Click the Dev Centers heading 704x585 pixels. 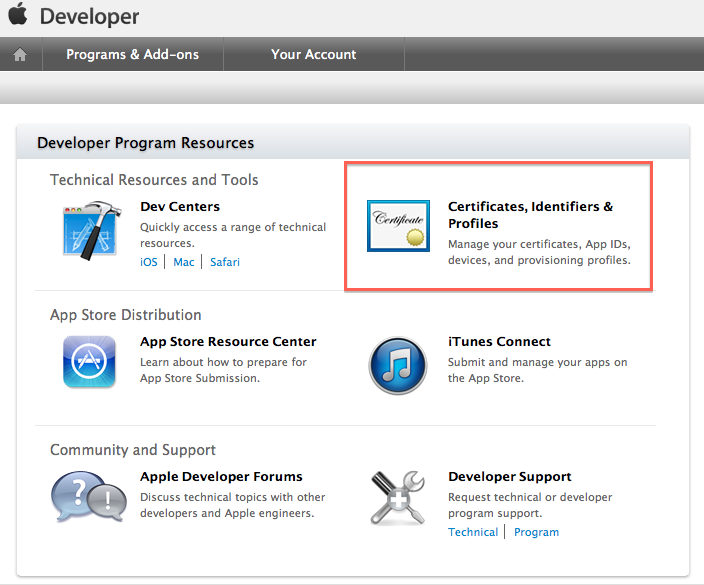[180, 207]
